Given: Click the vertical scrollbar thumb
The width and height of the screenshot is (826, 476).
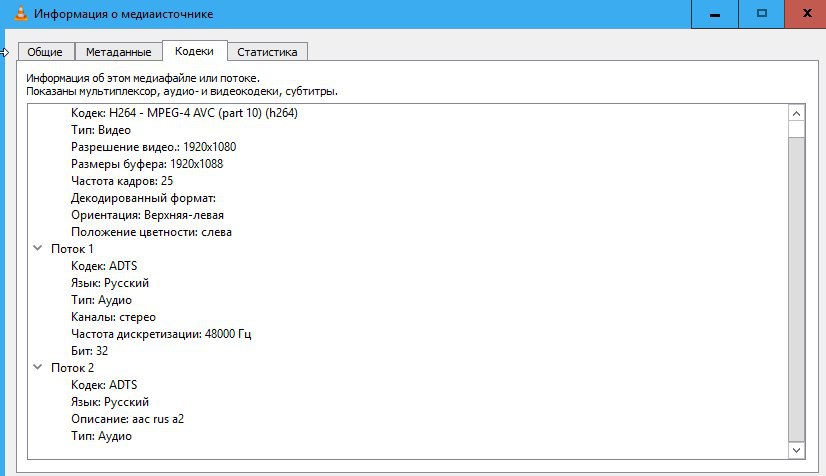Looking at the screenshot, I should (x=796, y=290).
